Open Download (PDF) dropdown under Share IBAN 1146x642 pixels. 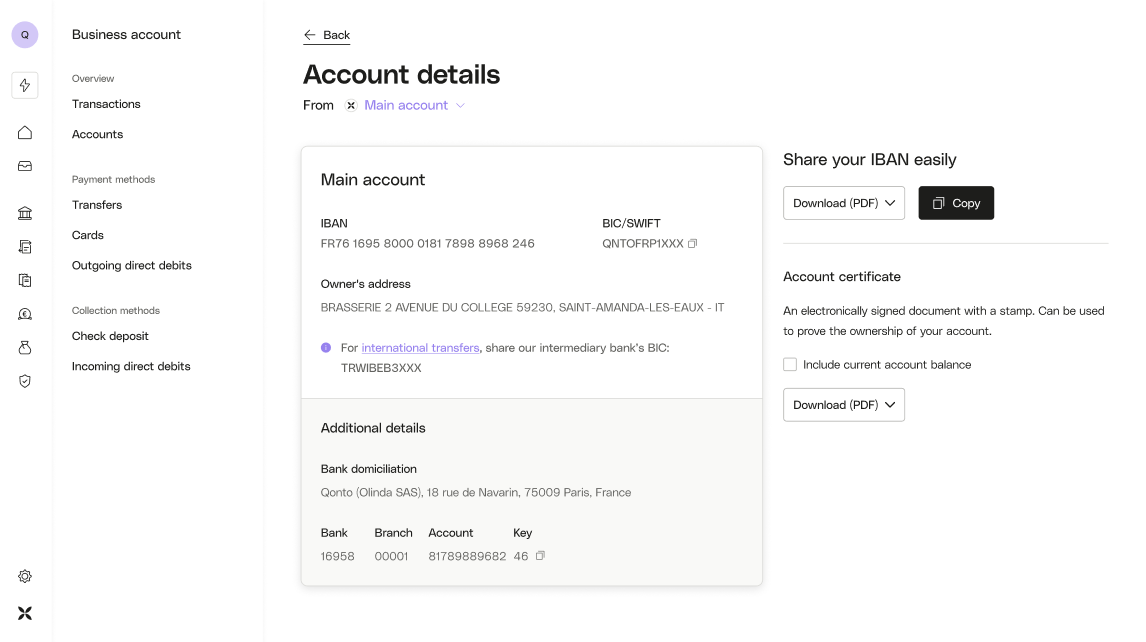[843, 203]
